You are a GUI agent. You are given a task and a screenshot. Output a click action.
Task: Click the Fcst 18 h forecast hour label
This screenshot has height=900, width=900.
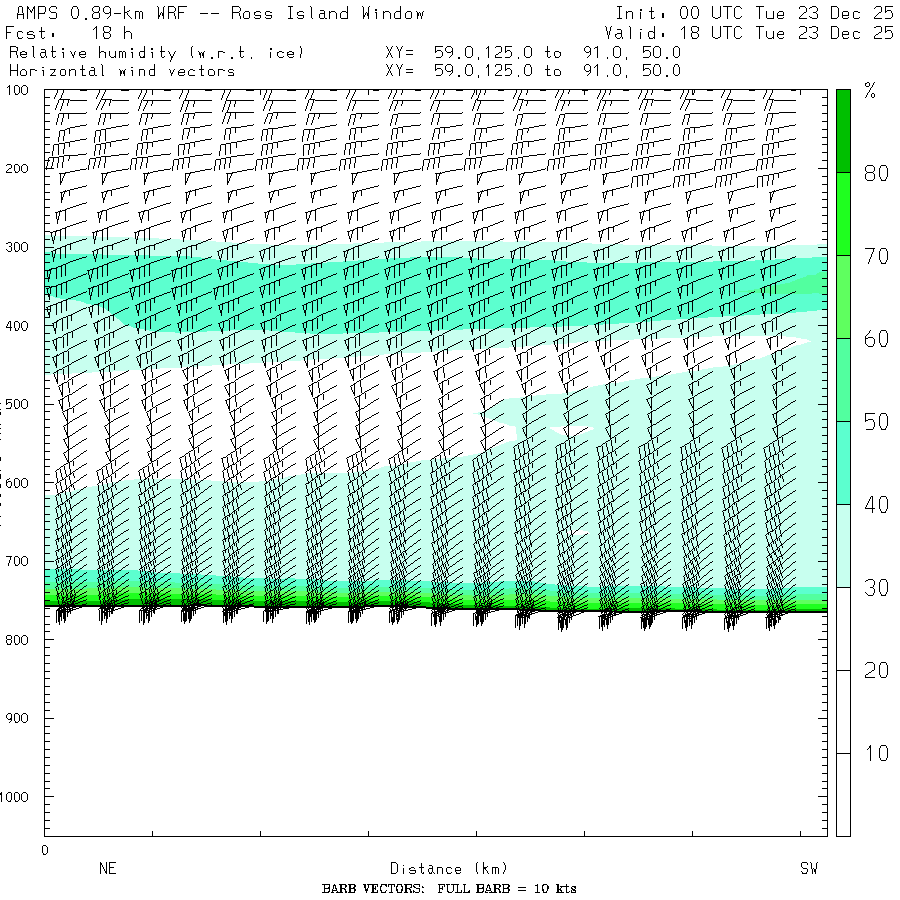(x=68, y=33)
